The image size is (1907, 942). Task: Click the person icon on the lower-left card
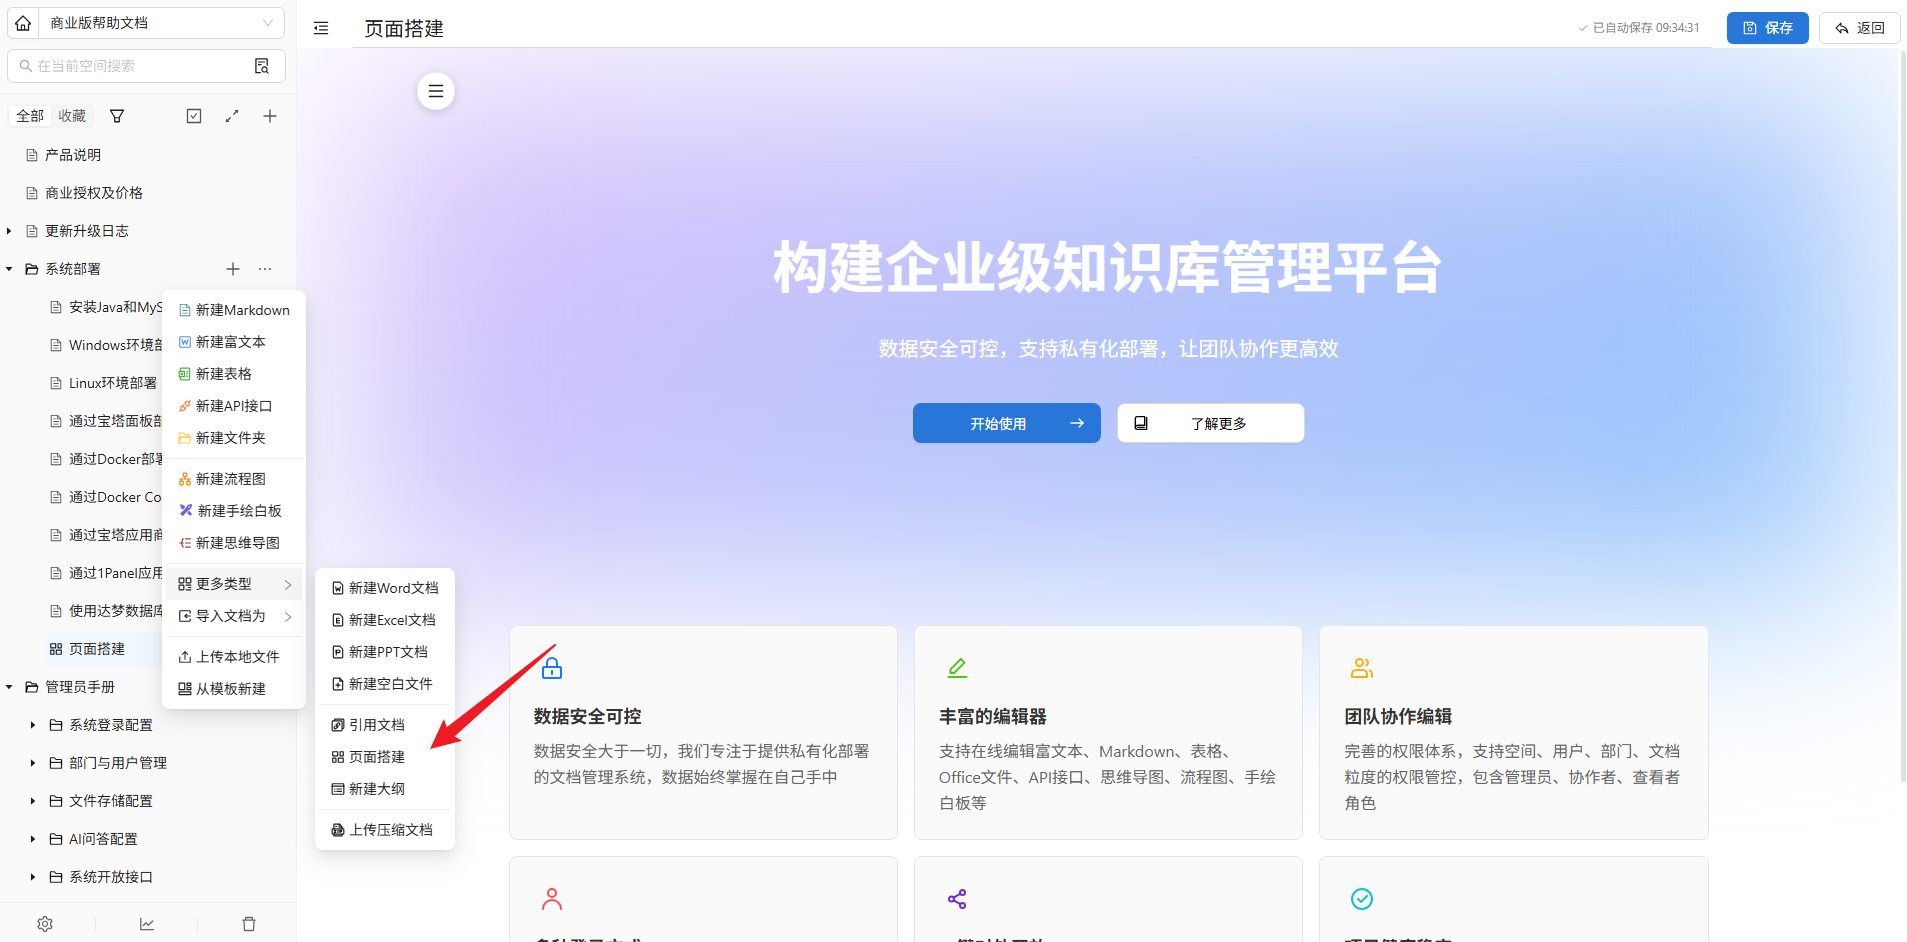(x=552, y=899)
